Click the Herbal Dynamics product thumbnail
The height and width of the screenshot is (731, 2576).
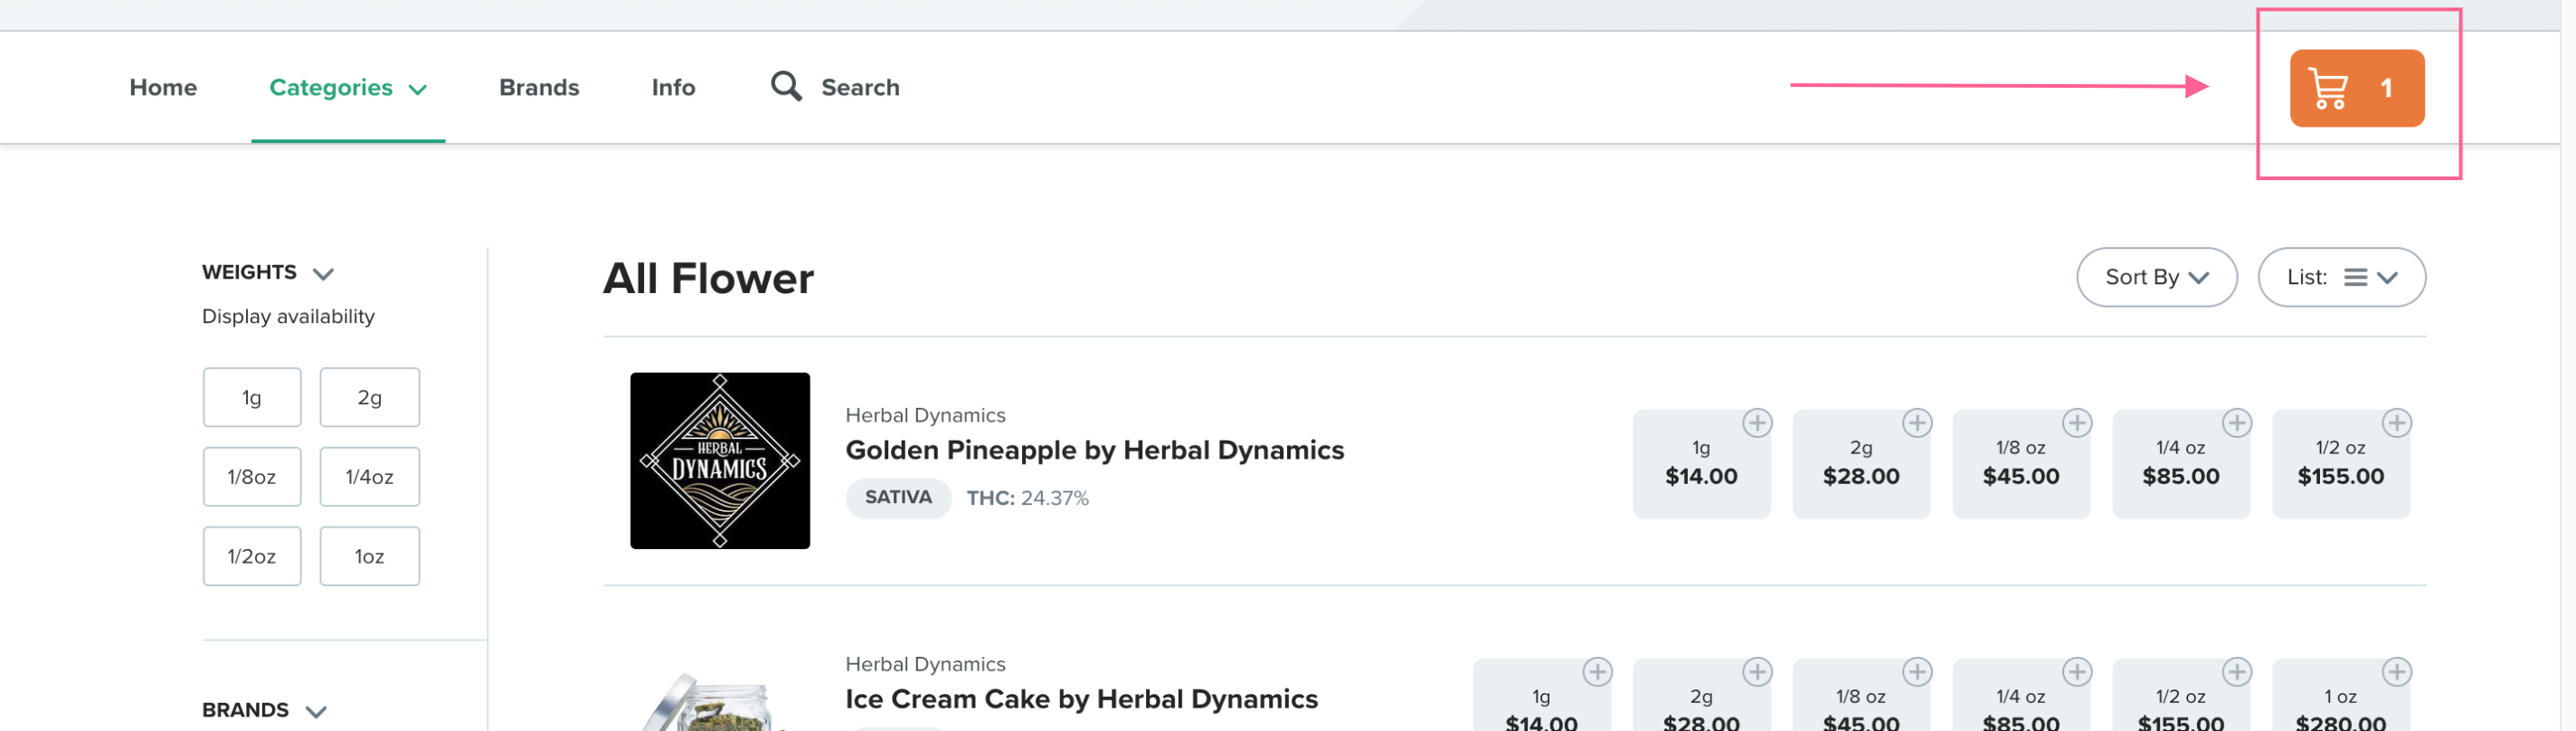click(x=720, y=461)
